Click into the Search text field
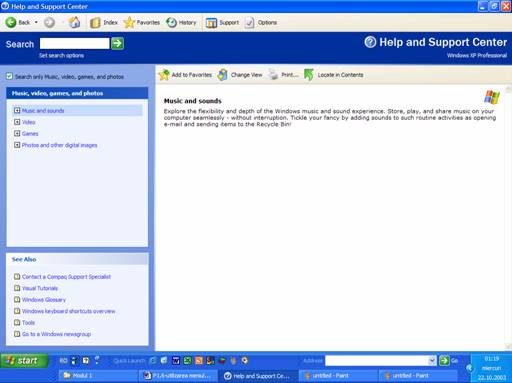This screenshot has width=512, height=383. [74, 43]
